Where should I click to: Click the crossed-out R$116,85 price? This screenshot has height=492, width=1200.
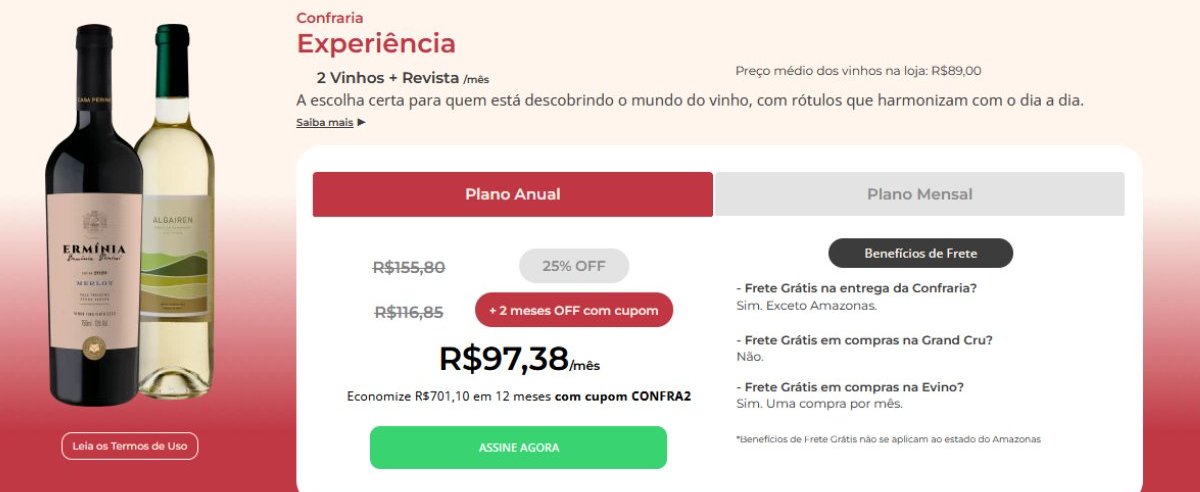[408, 312]
